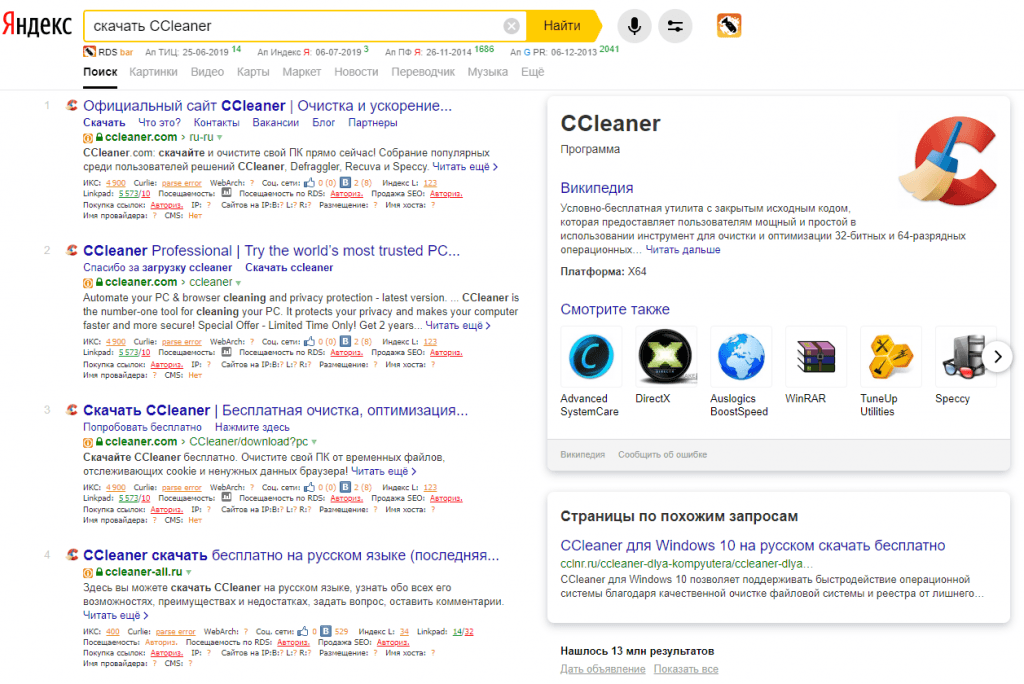Screen dimensions: 1024x684
Task: Switch to the Картинки tab
Action: (153, 72)
